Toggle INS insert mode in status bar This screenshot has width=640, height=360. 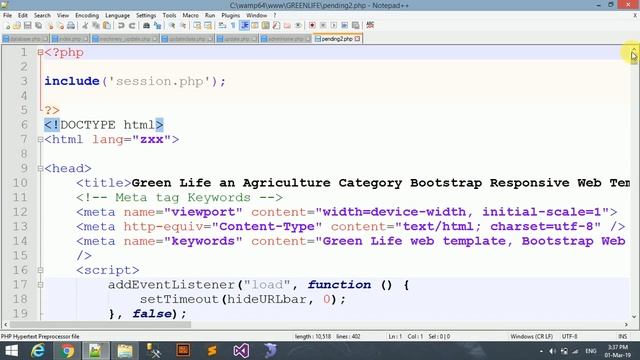[x=622, y=336]
